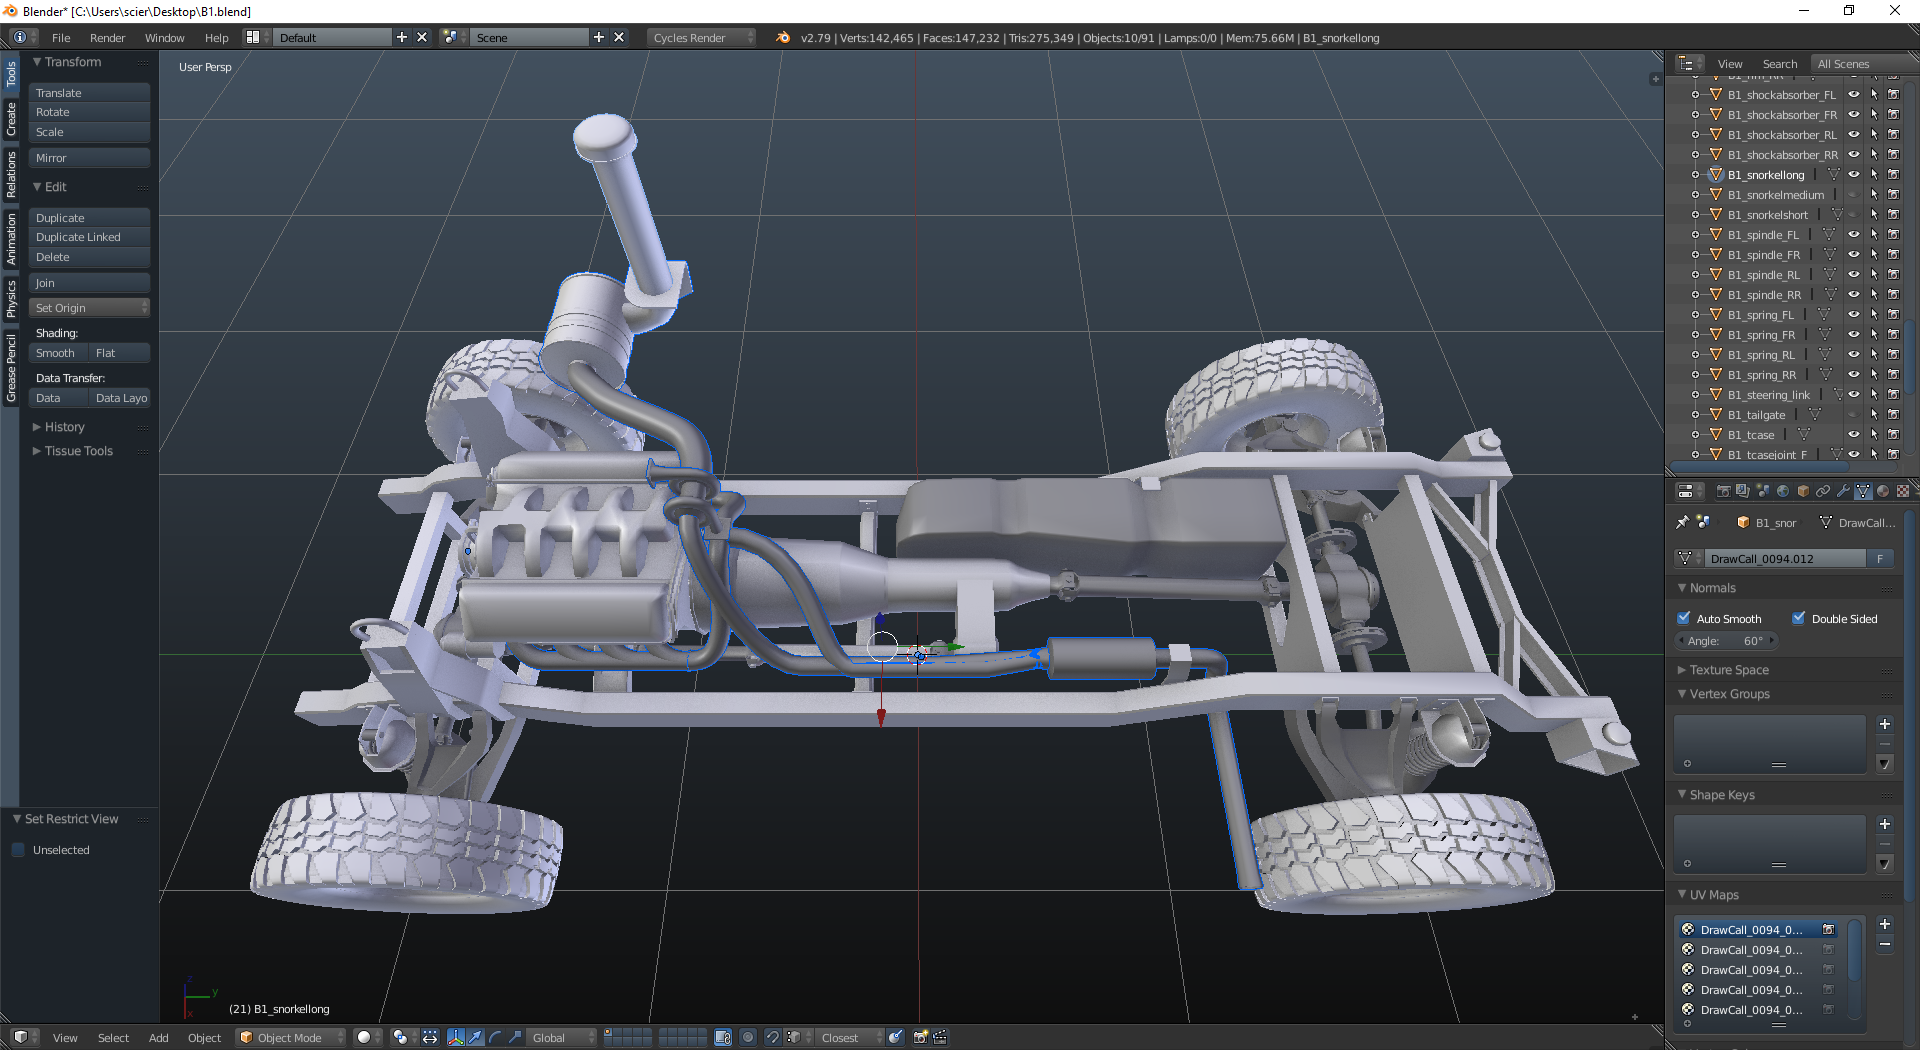Toggle the 3D manipulator widget icon
This screenshot has height=1050, width=1920.
(456, 1037)
